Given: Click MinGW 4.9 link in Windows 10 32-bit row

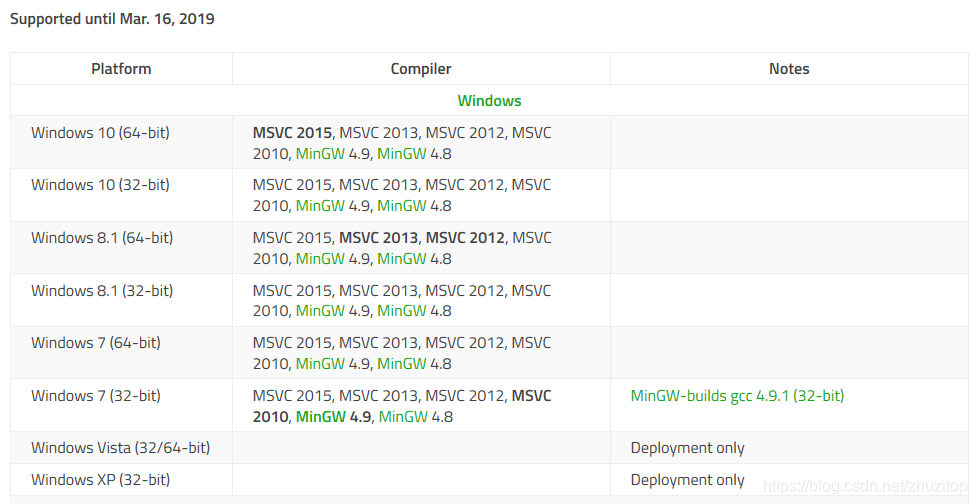Looking at the screenshot, I should [320, 206].
